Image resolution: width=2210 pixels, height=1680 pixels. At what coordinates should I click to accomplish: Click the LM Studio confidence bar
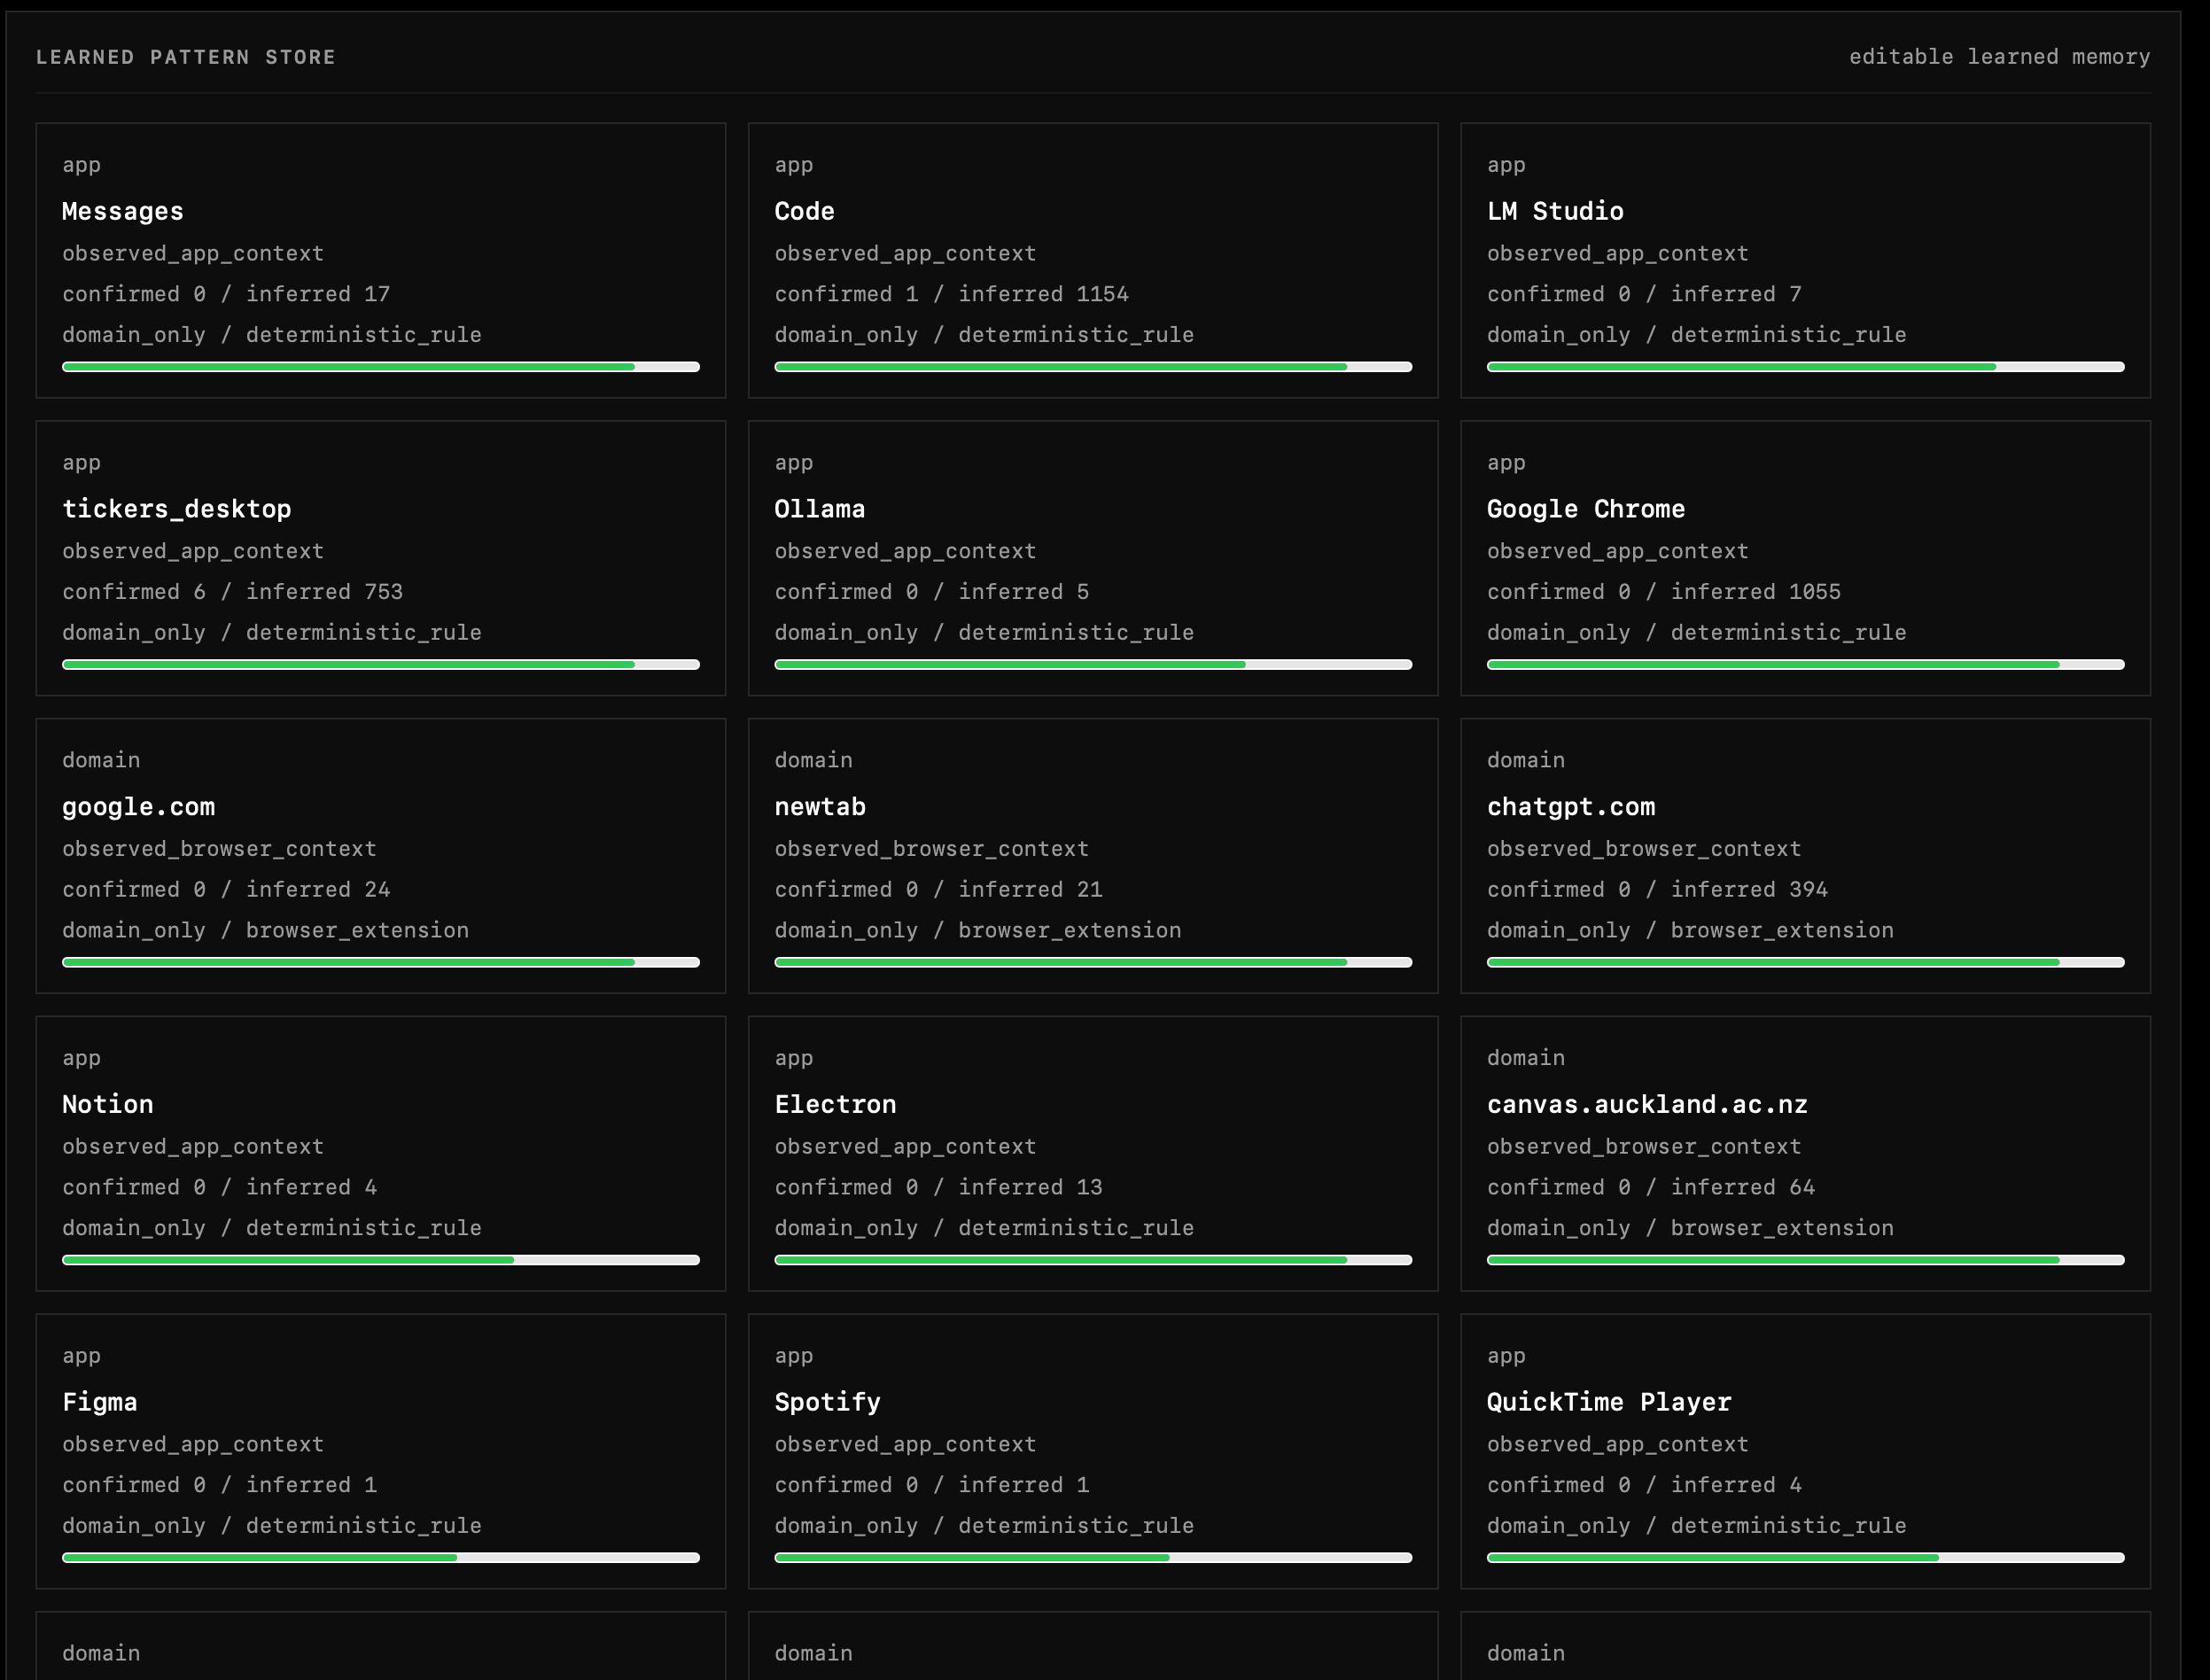pyautogui.click(x=1805, y=367)
